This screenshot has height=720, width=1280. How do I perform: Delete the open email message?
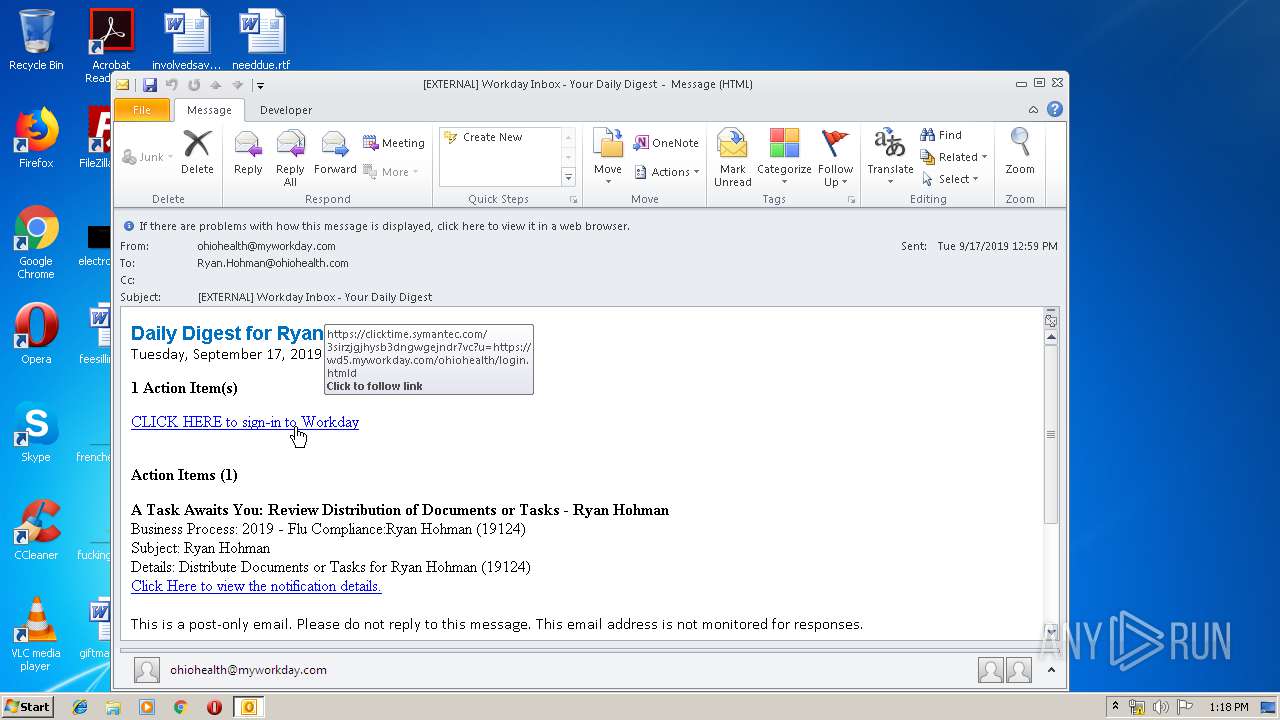point(197,153)
